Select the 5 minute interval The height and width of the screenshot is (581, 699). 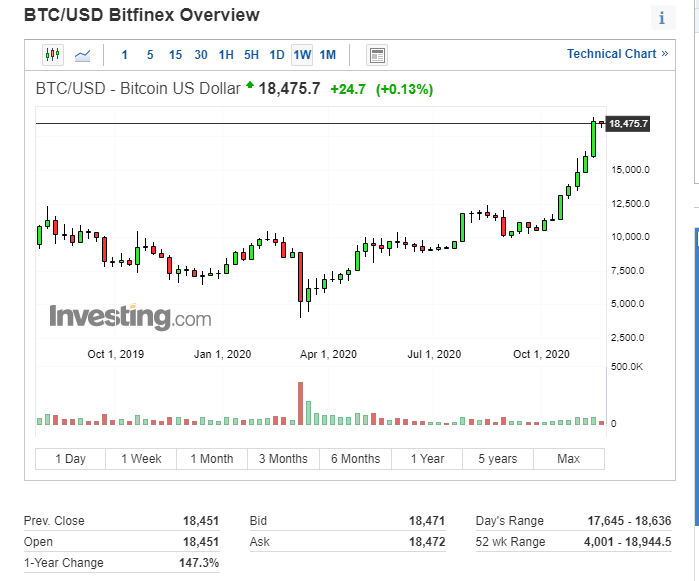[150, 55]
